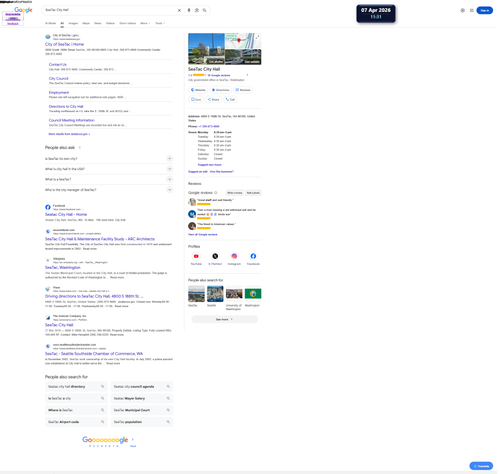Switch to Maps tab

click(x=86, y=23)
